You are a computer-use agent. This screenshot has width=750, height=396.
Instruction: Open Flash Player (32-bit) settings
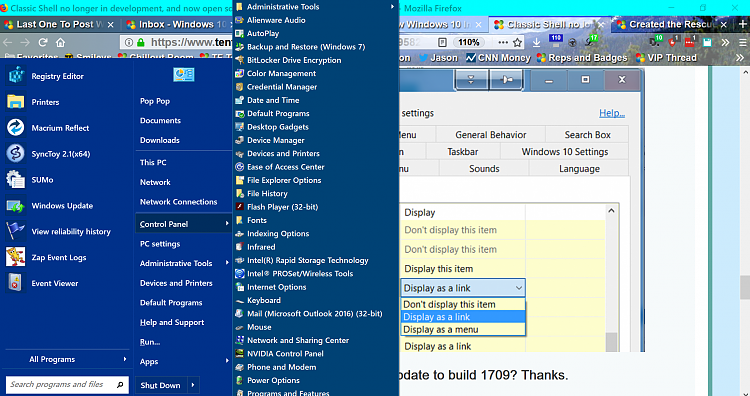(x=282, y=207)
